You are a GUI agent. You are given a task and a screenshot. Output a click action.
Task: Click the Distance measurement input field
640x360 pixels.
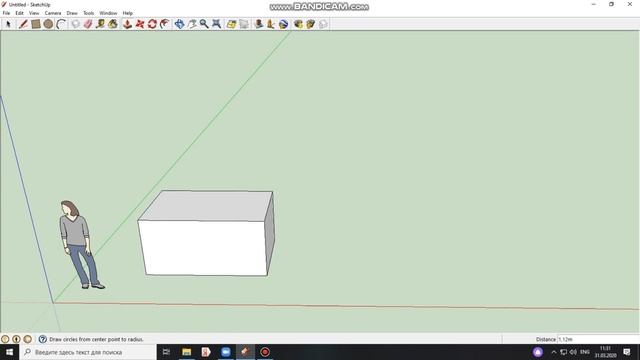click(x=598, y=339)
